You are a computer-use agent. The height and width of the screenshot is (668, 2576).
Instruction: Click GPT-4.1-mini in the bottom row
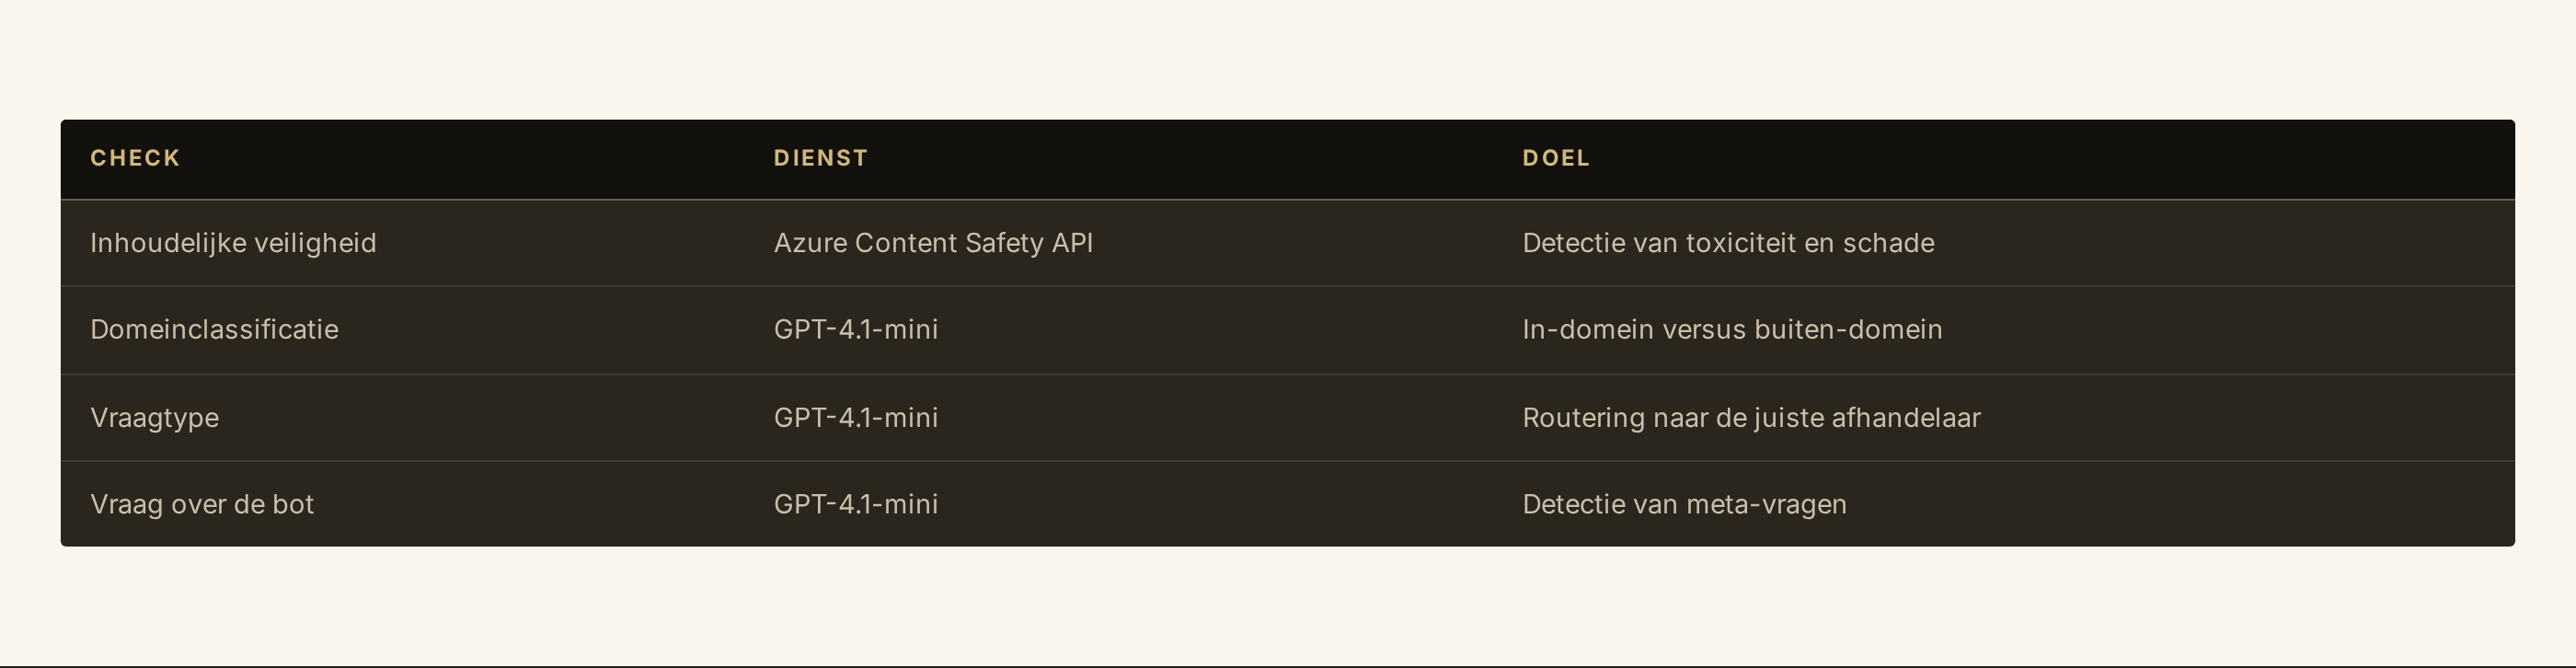pyautogui.click(x=855, y=504)
